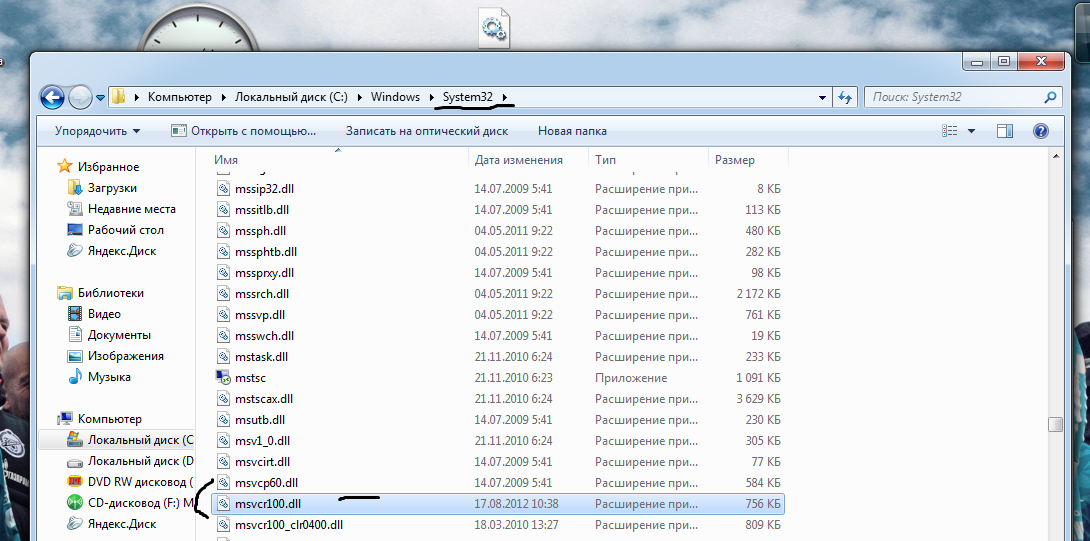The width and height of the screenshot is (1090, 541).
Task: Open the address bar history dropdown
Action: tap(823, 98)
